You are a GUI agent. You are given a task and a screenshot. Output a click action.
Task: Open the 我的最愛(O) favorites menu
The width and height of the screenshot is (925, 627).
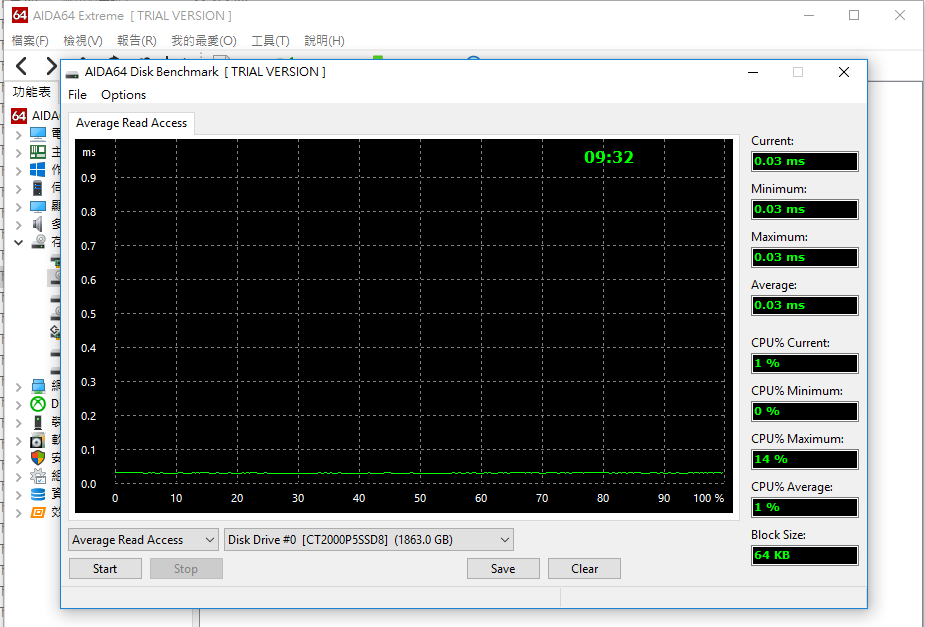[204, 41]
